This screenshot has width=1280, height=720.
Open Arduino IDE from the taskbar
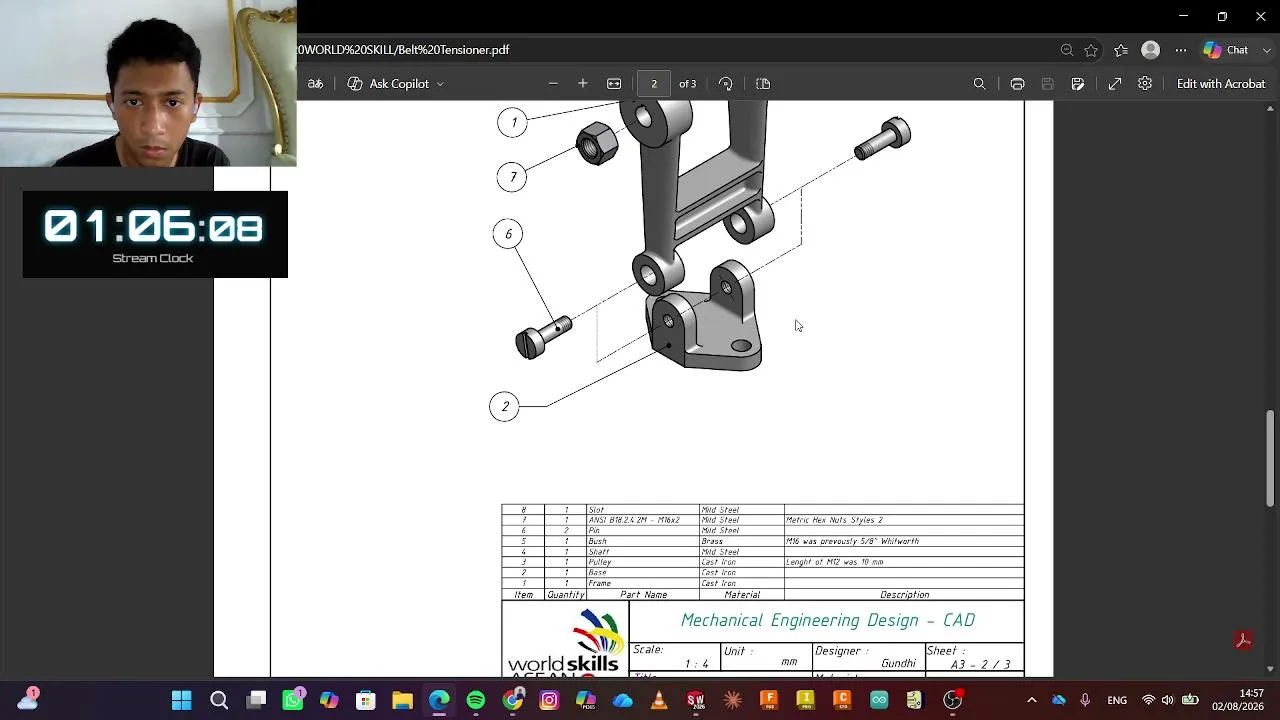(x=879, y=700)
